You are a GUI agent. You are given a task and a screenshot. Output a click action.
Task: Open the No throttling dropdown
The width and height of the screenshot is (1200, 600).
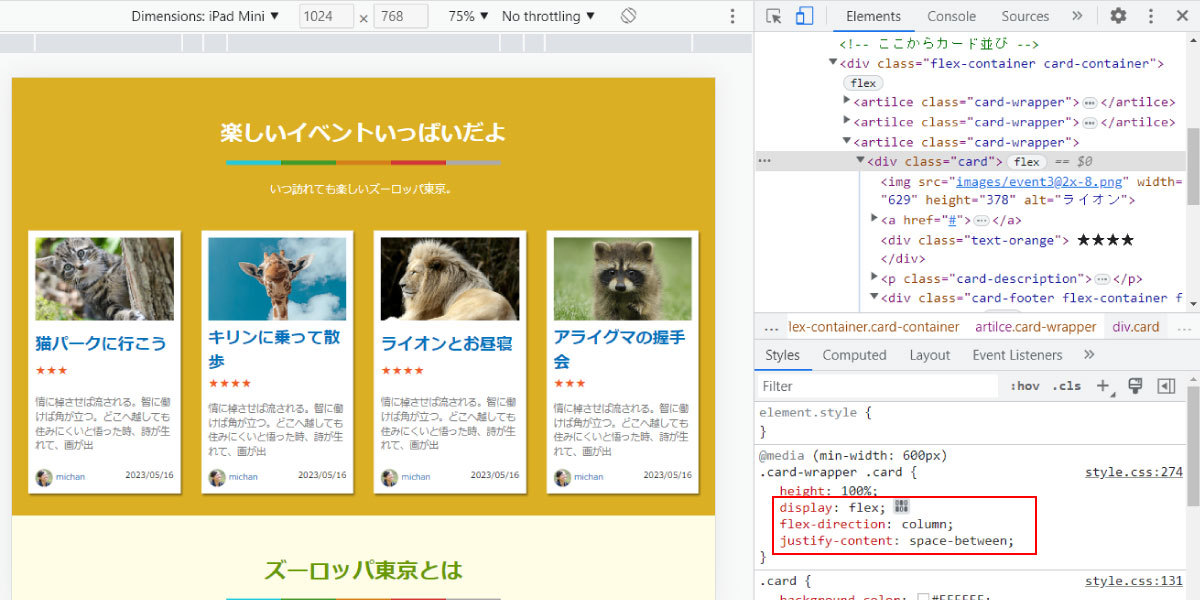point(548,16)
